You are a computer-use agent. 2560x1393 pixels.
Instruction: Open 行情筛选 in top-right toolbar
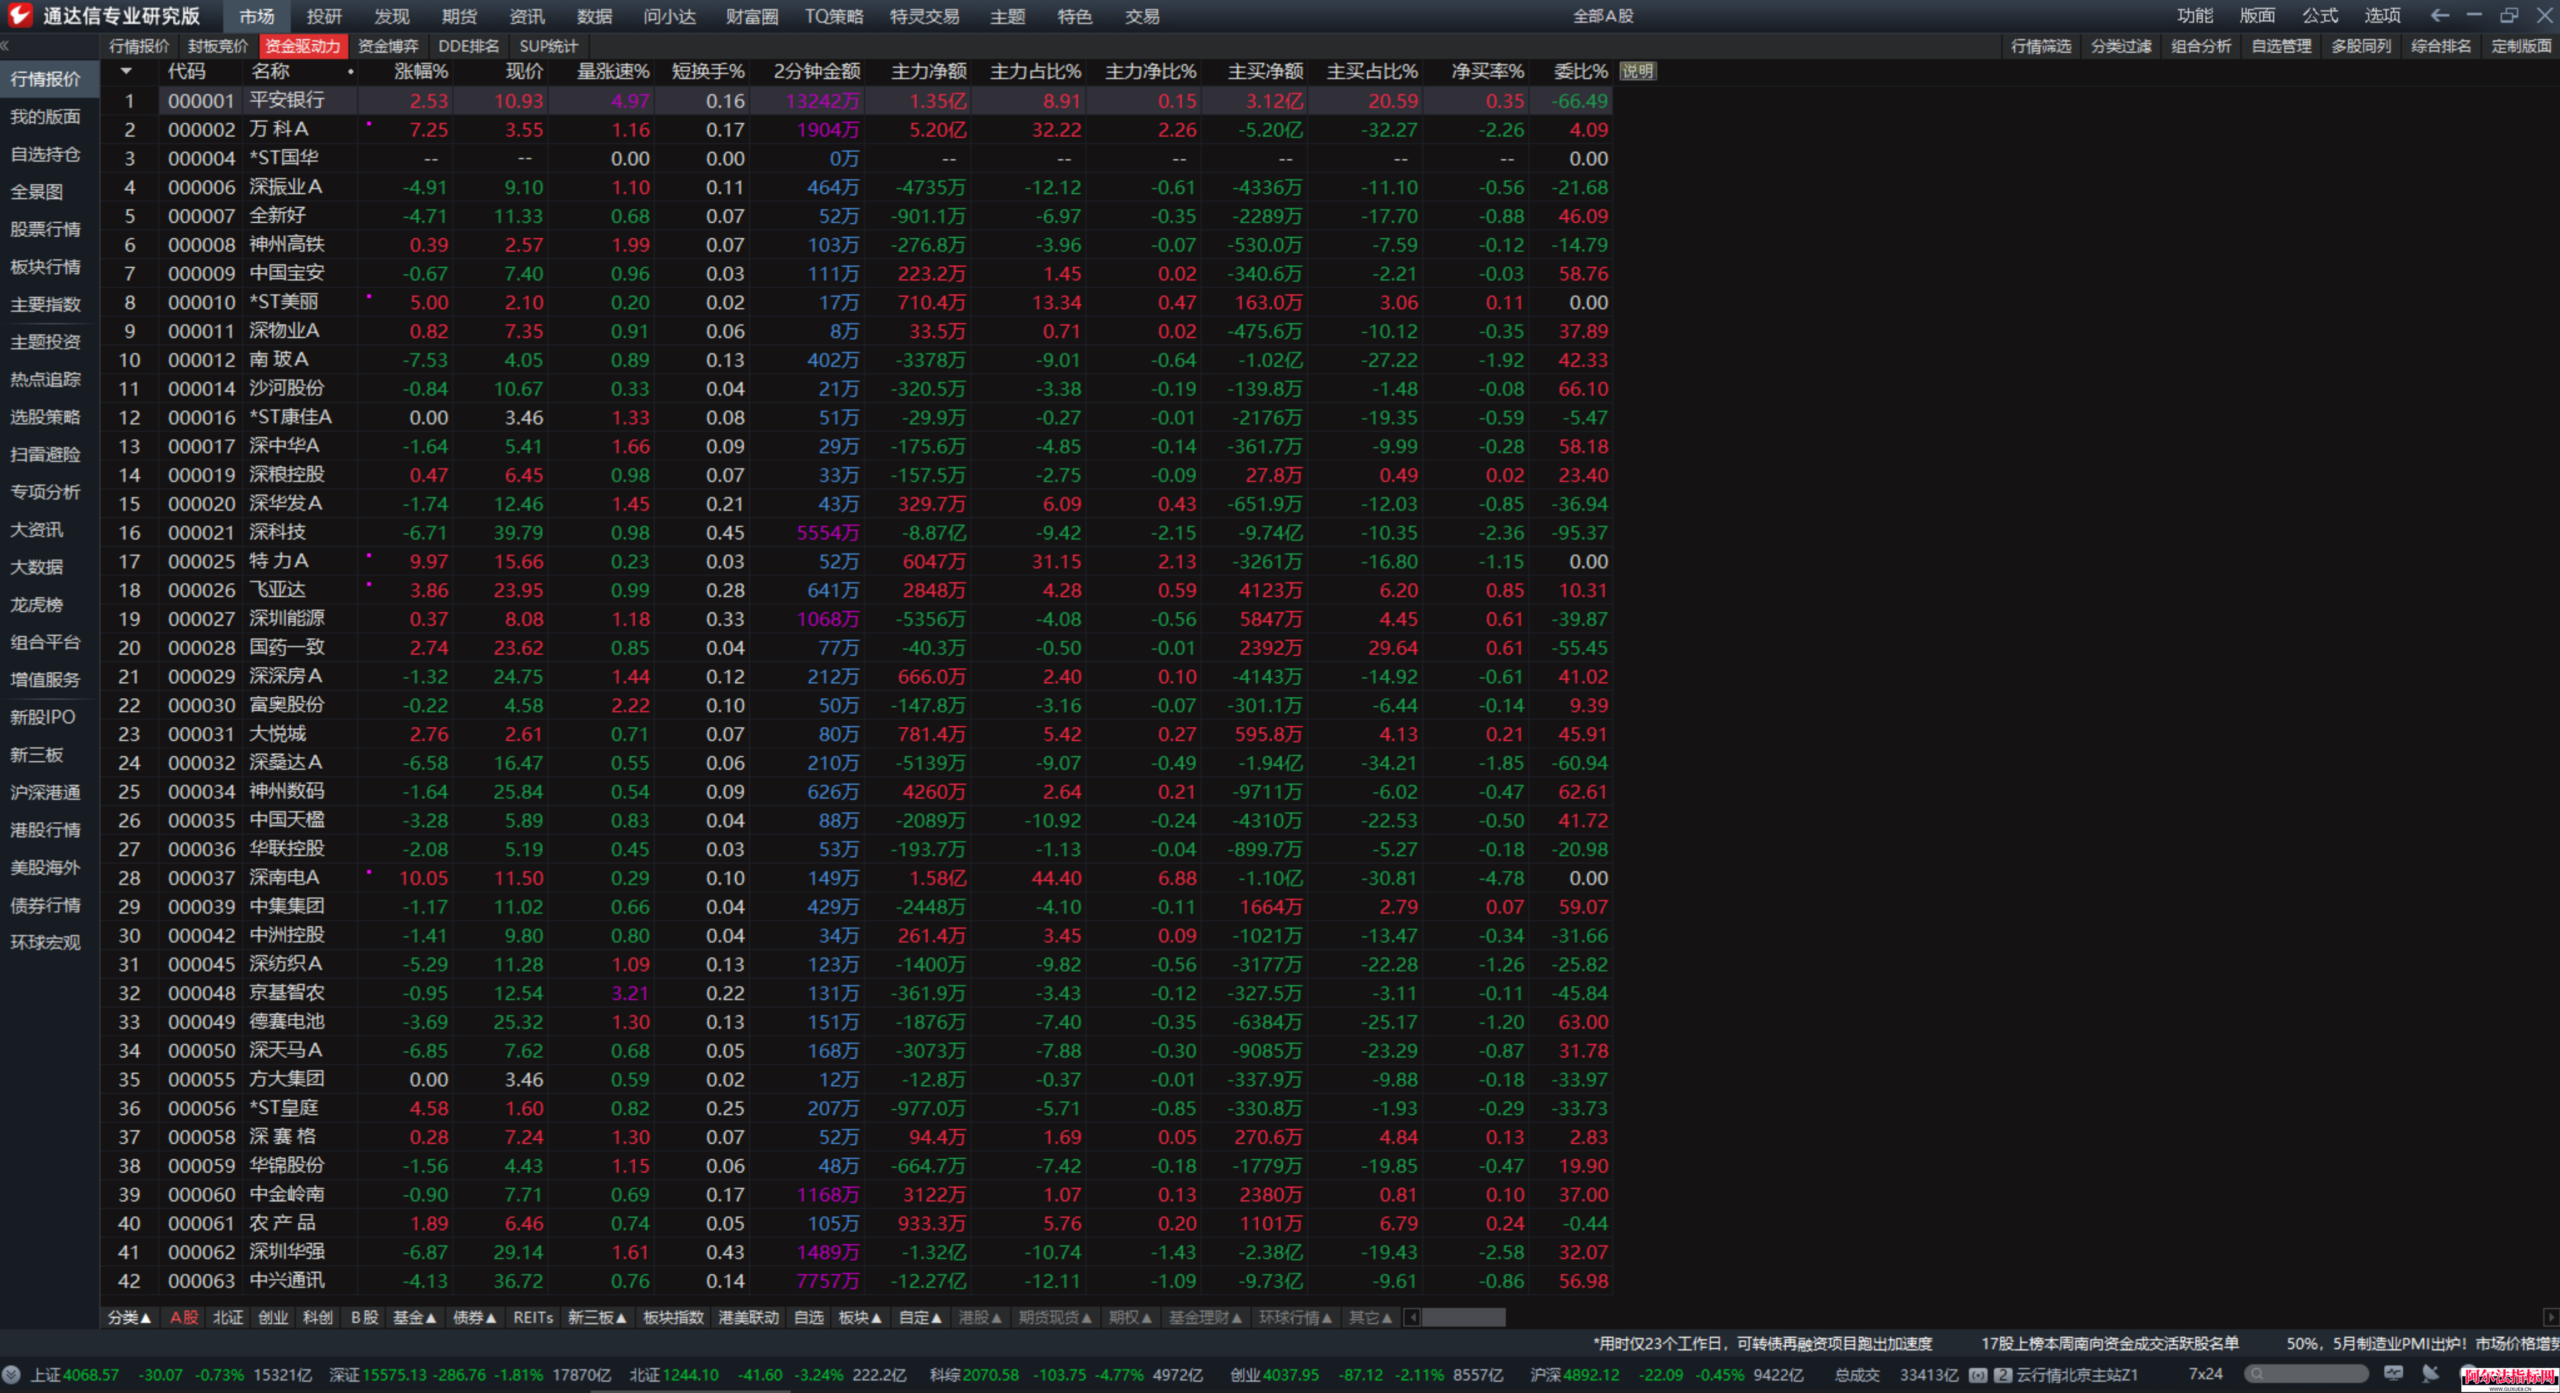pyautogui.click(x=2041, y=46)
